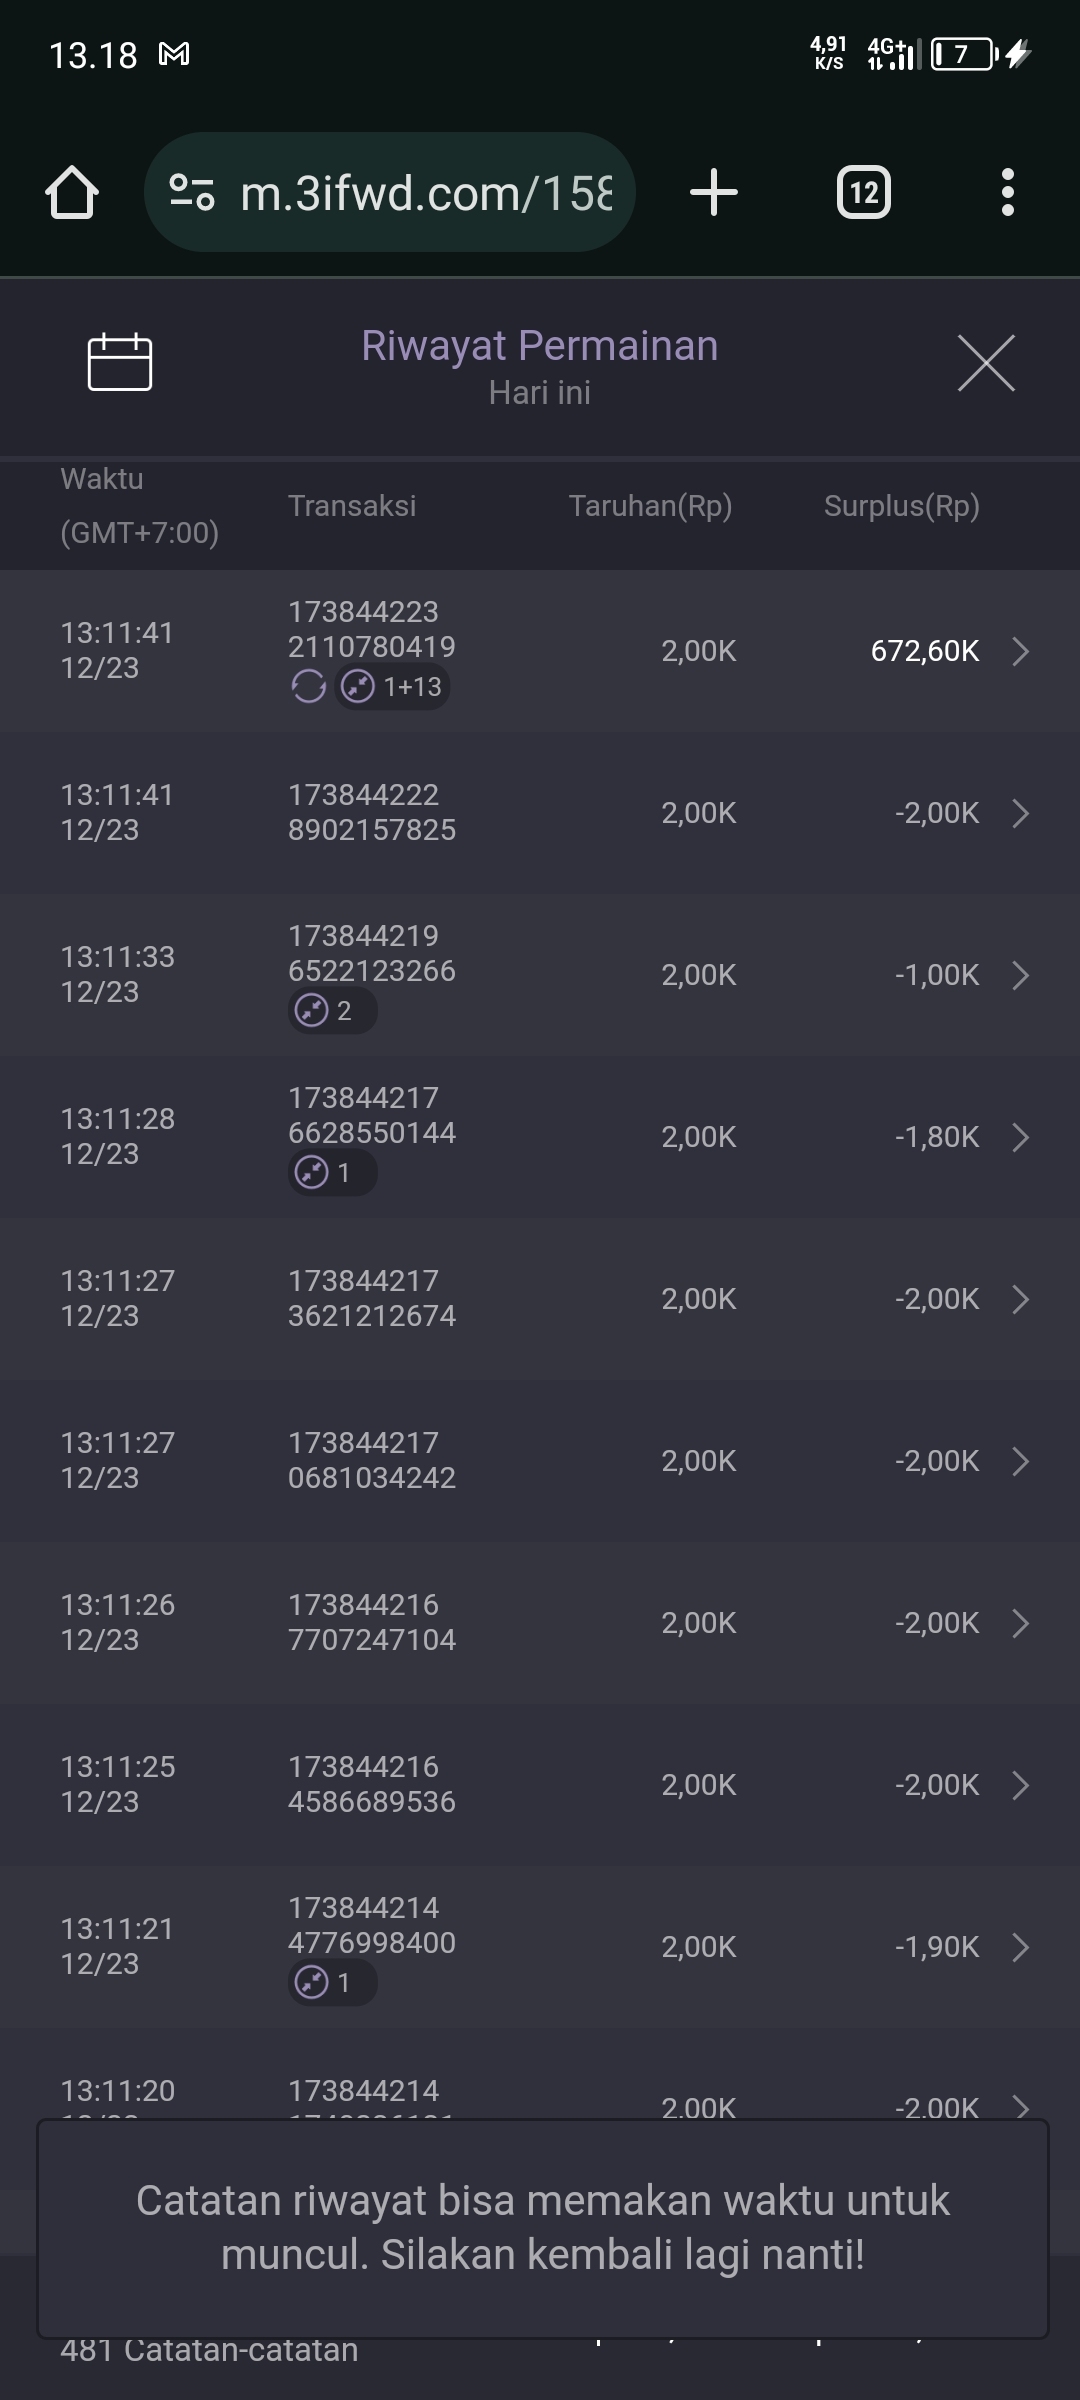1080x2400 pixels.
Task: Open transaction 1738442173621212674 row
Action: coord(540,1299)
